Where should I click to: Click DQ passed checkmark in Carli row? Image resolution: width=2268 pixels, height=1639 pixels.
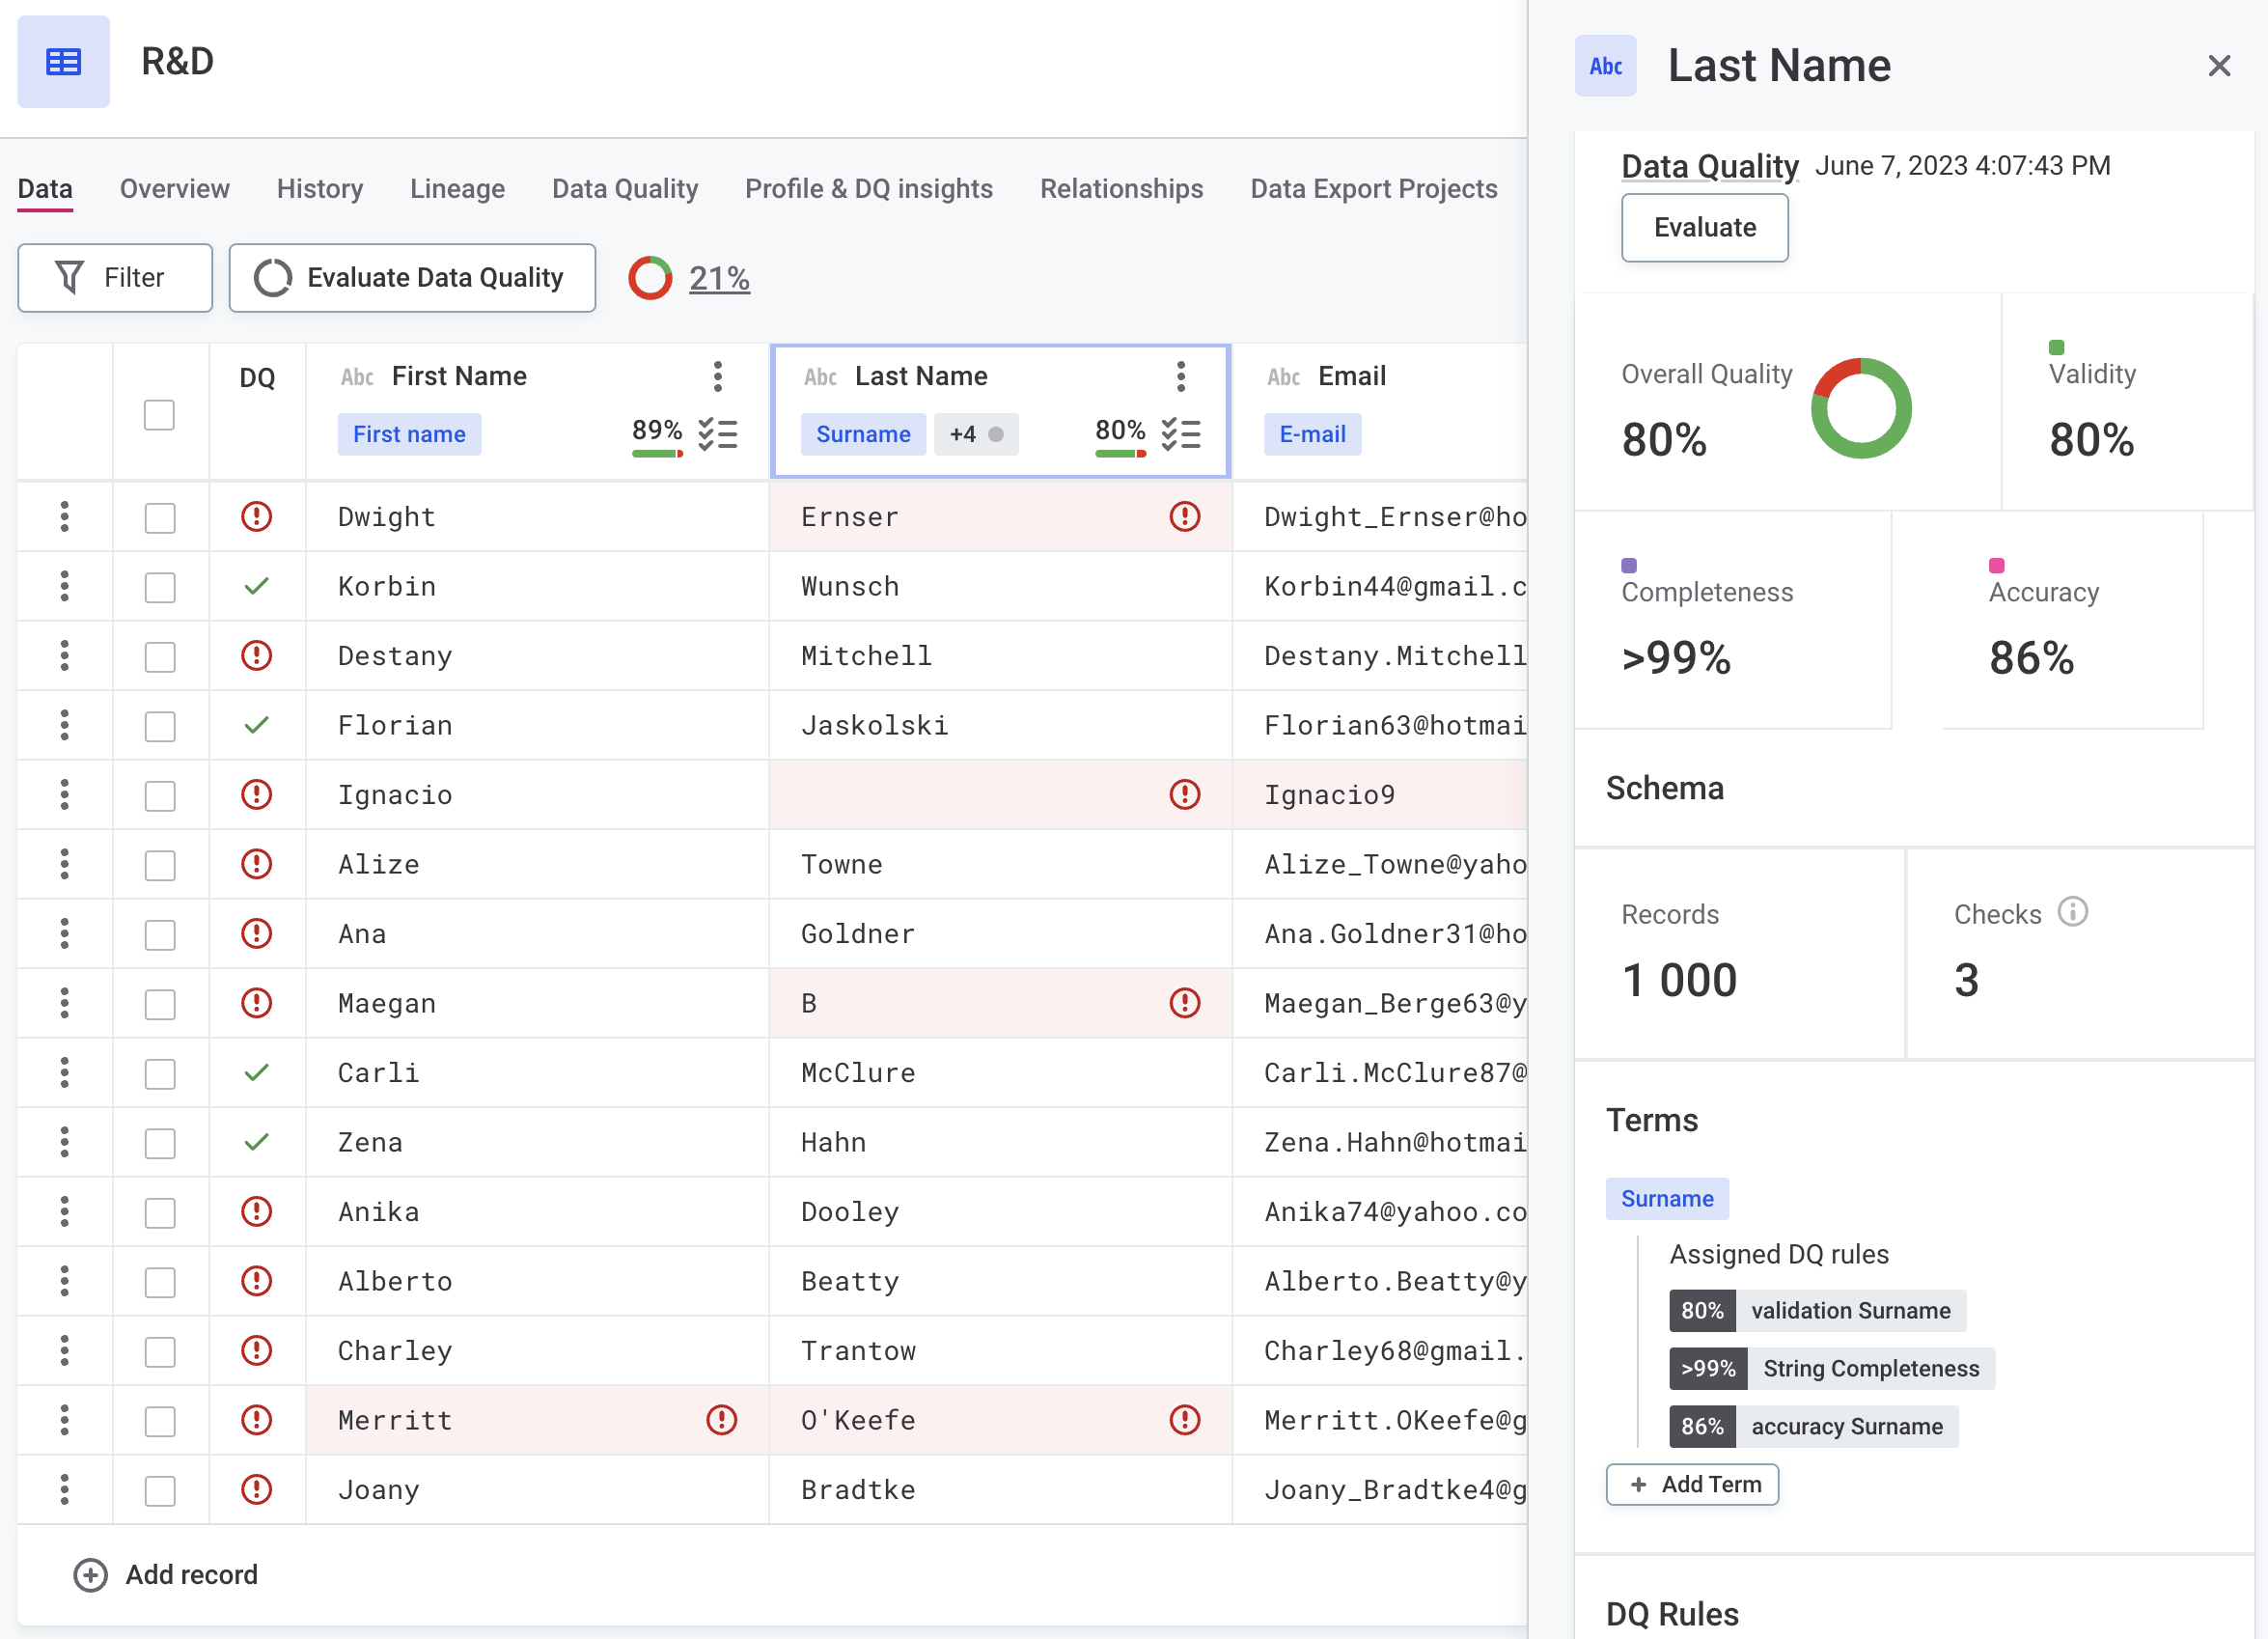coord(257,1073)
